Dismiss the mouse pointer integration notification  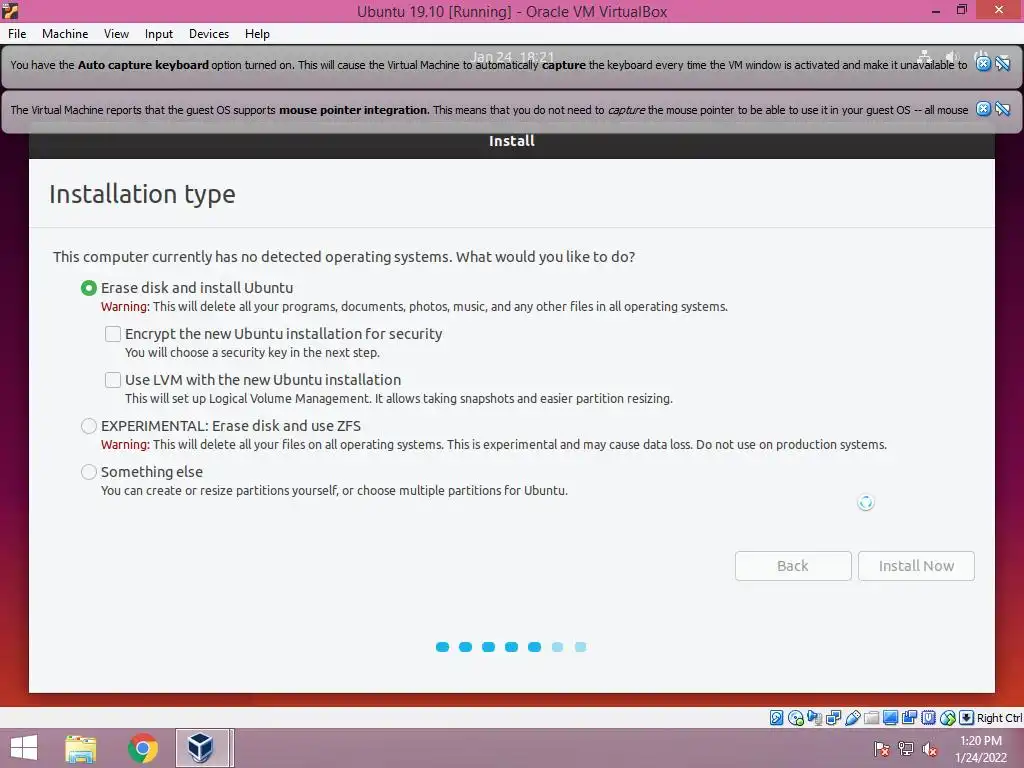pos(984,109)
